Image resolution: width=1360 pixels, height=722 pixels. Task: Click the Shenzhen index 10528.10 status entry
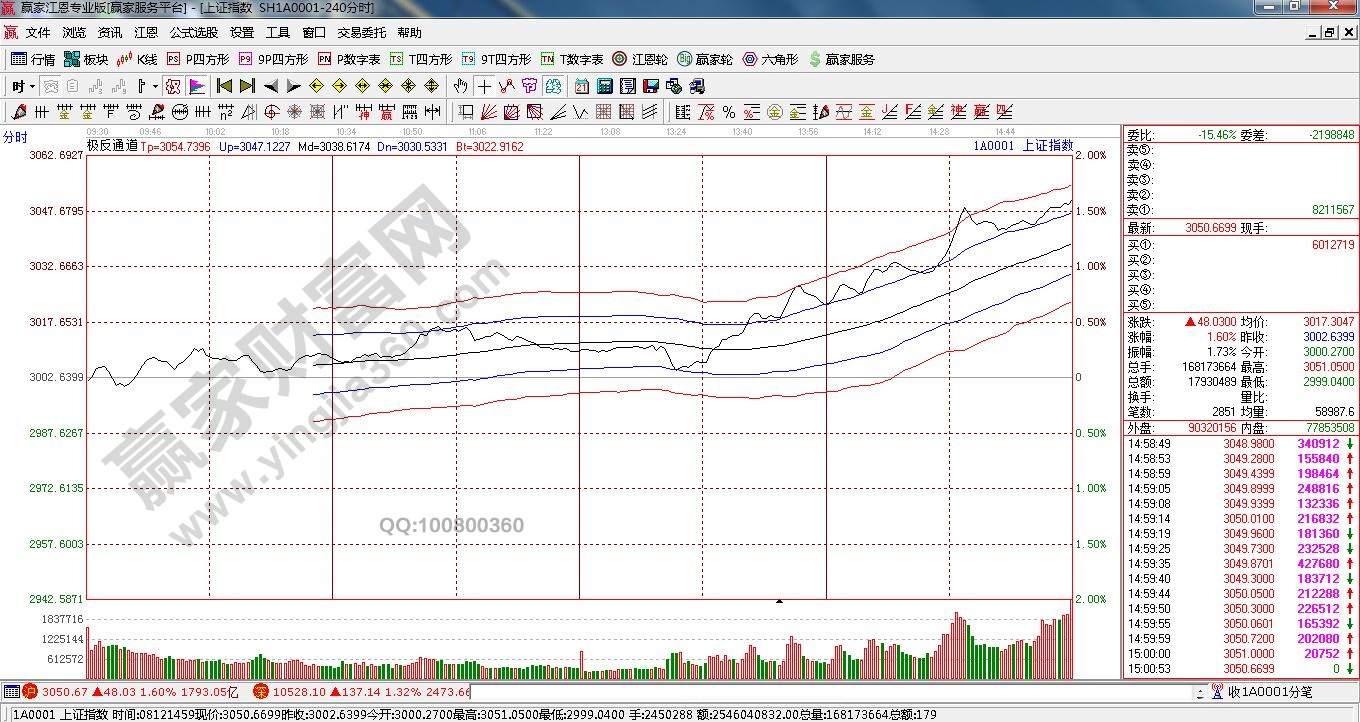tap(362, 691)
